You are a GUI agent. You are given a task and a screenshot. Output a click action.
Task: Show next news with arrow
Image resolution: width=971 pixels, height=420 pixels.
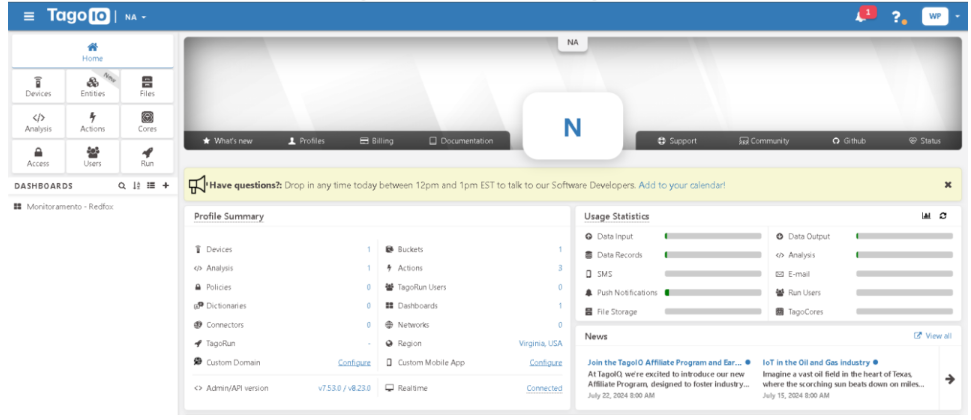950,379
